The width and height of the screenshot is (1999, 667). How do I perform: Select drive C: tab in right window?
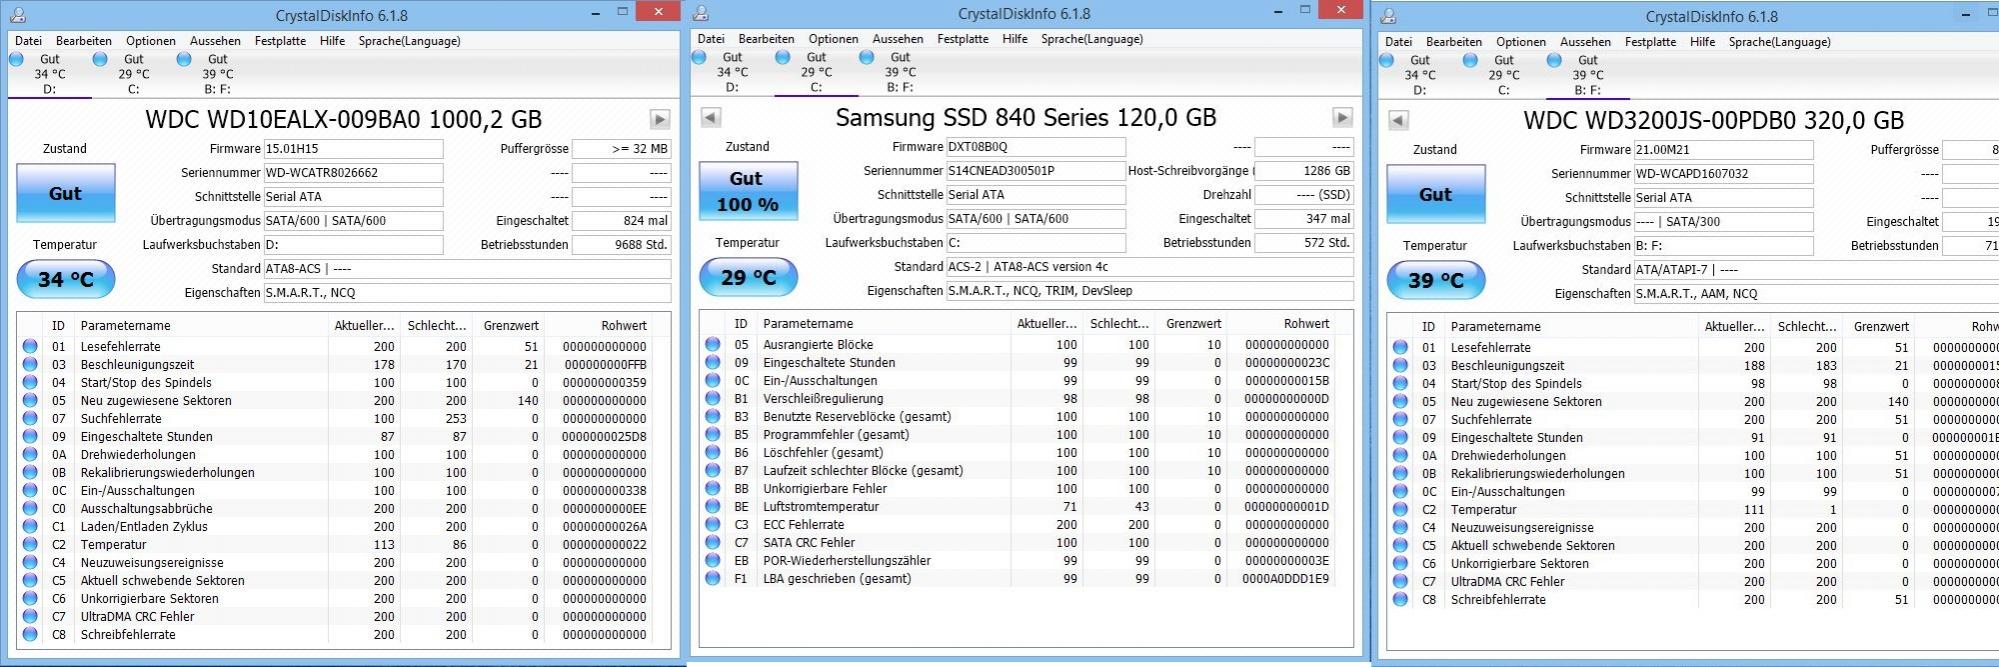pos(1504,75)
